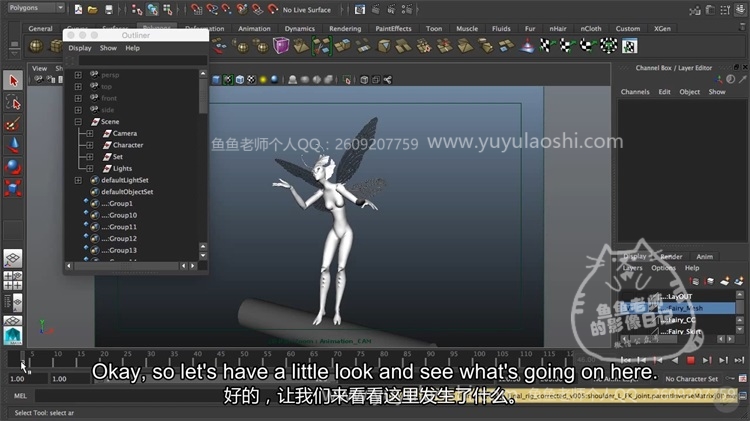This screenshot has height=421, width=750.
Task: Pick the Move tool cone icon
Action: coord(13,145)
